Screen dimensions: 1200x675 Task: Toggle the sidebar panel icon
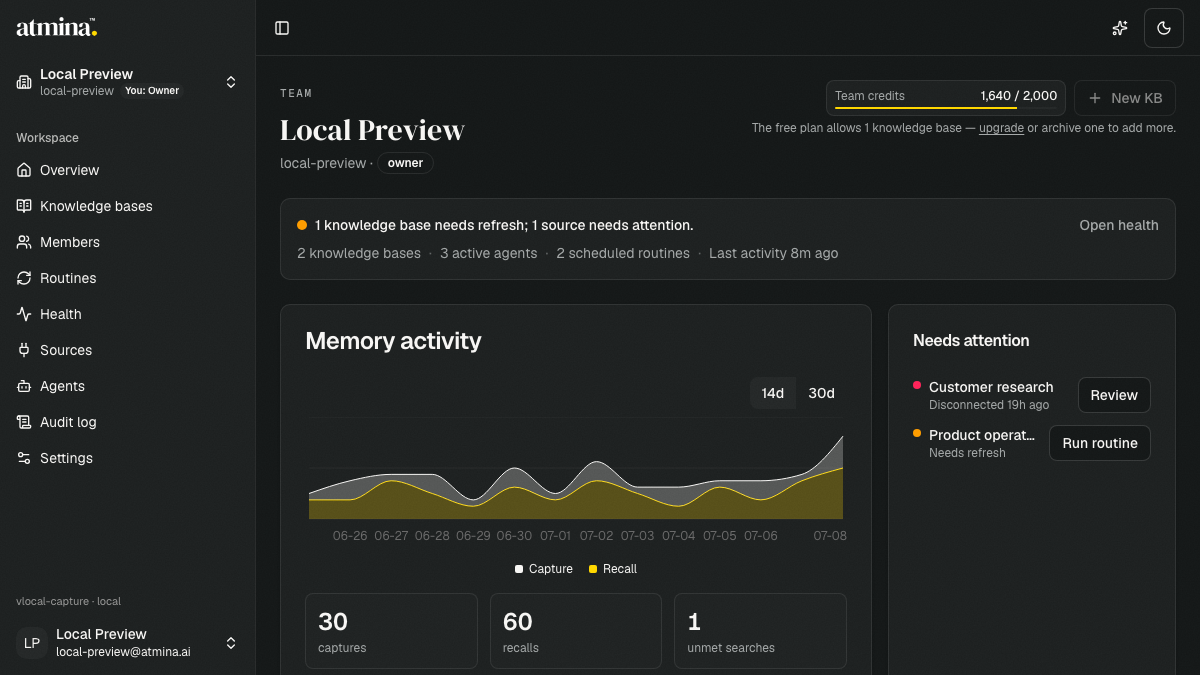[282, 28]
